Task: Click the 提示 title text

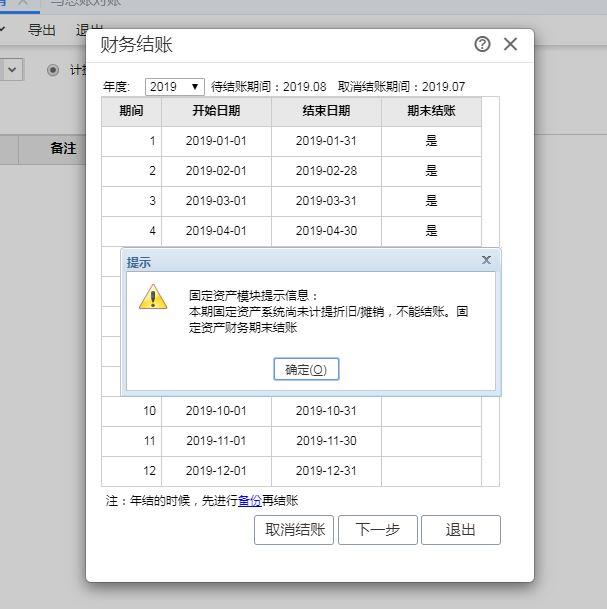Action: pyautogui.click(x=139, y=263)
